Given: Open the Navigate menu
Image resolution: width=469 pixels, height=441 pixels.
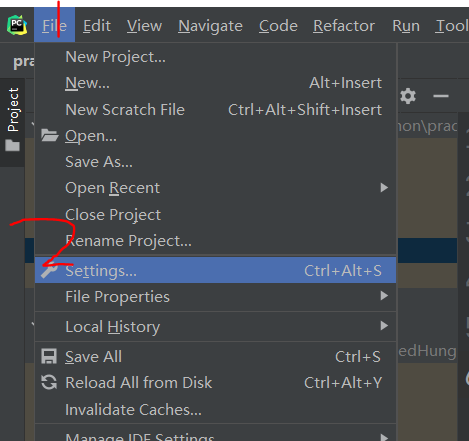Looking at the screenshot, I should pyautogui.click(x=210, y=26).
